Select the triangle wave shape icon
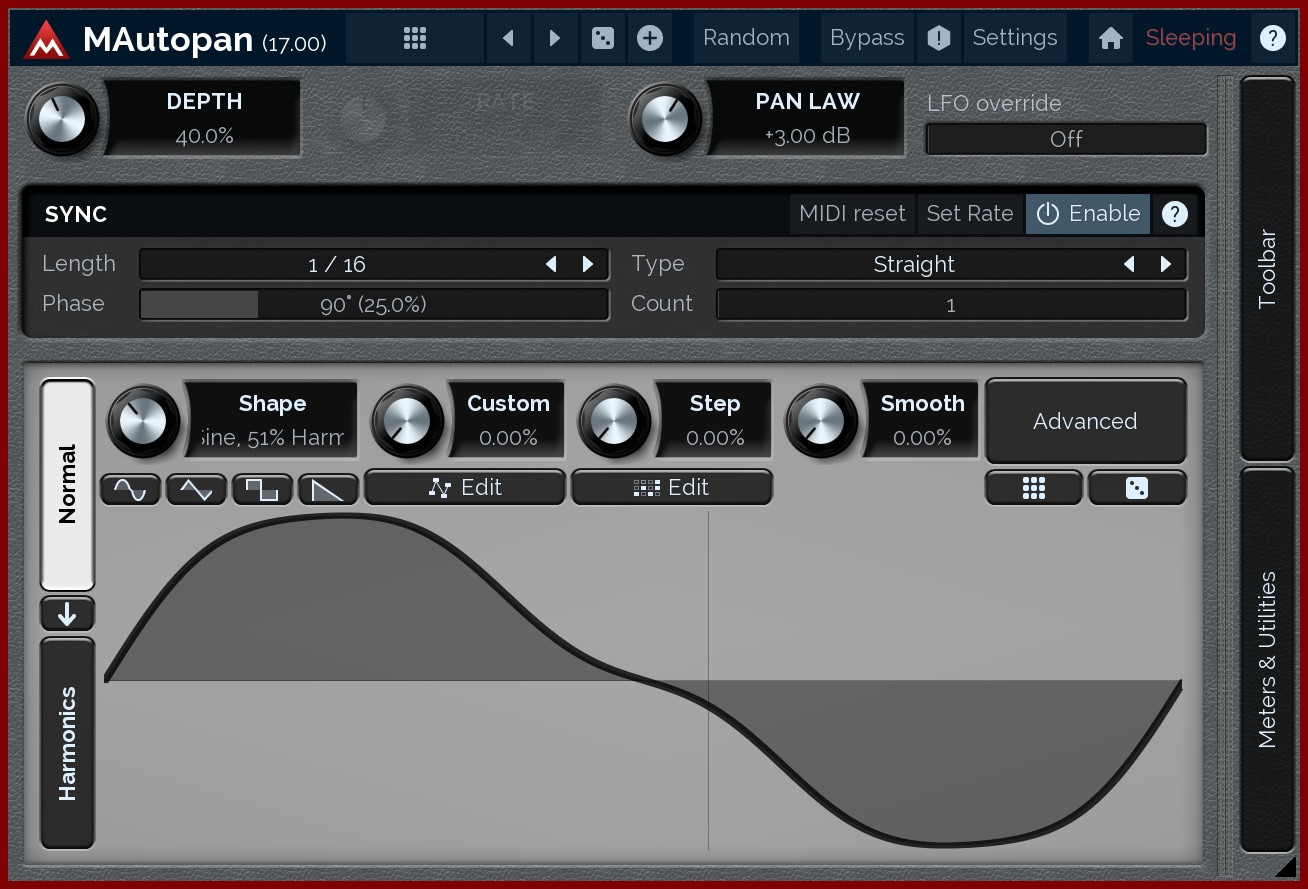The width and height of the screenshot is (1308, 889). tap(196, 489)
